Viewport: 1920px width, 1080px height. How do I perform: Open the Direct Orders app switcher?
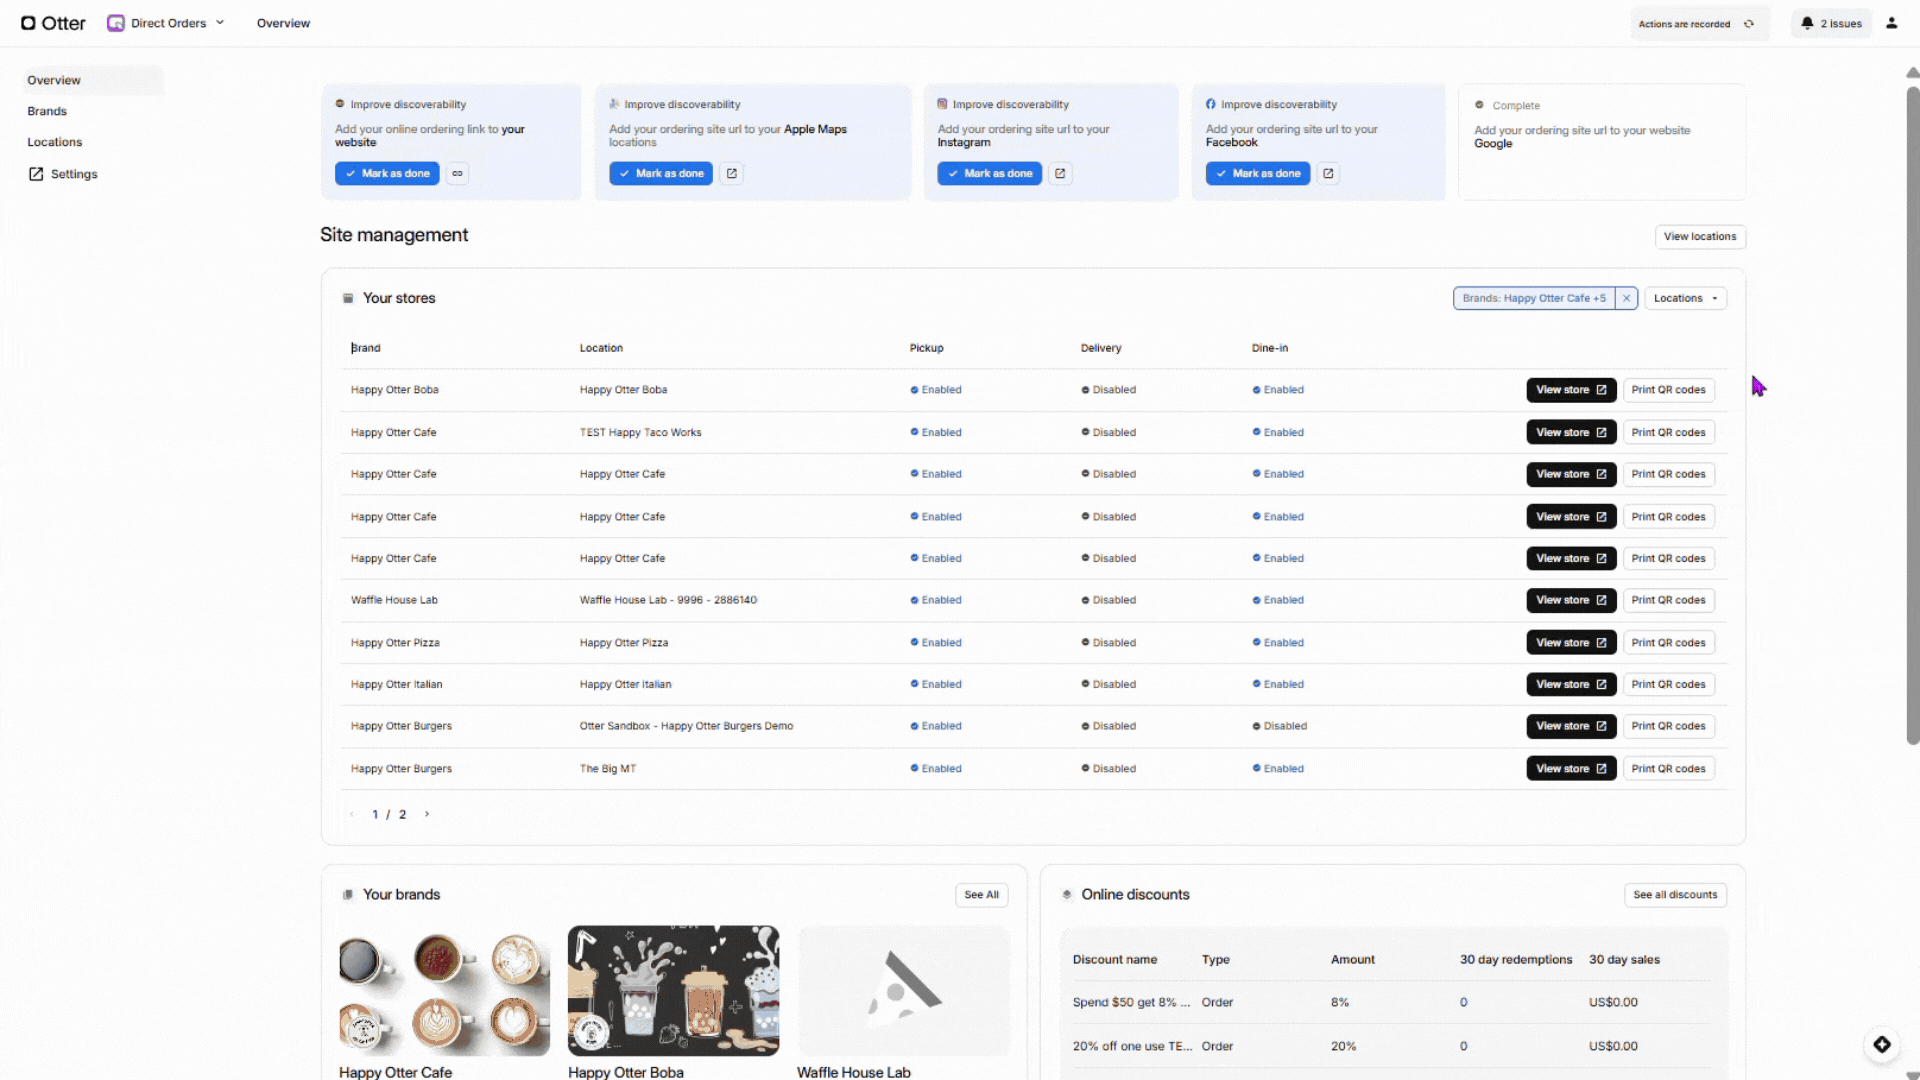point(166,23)
